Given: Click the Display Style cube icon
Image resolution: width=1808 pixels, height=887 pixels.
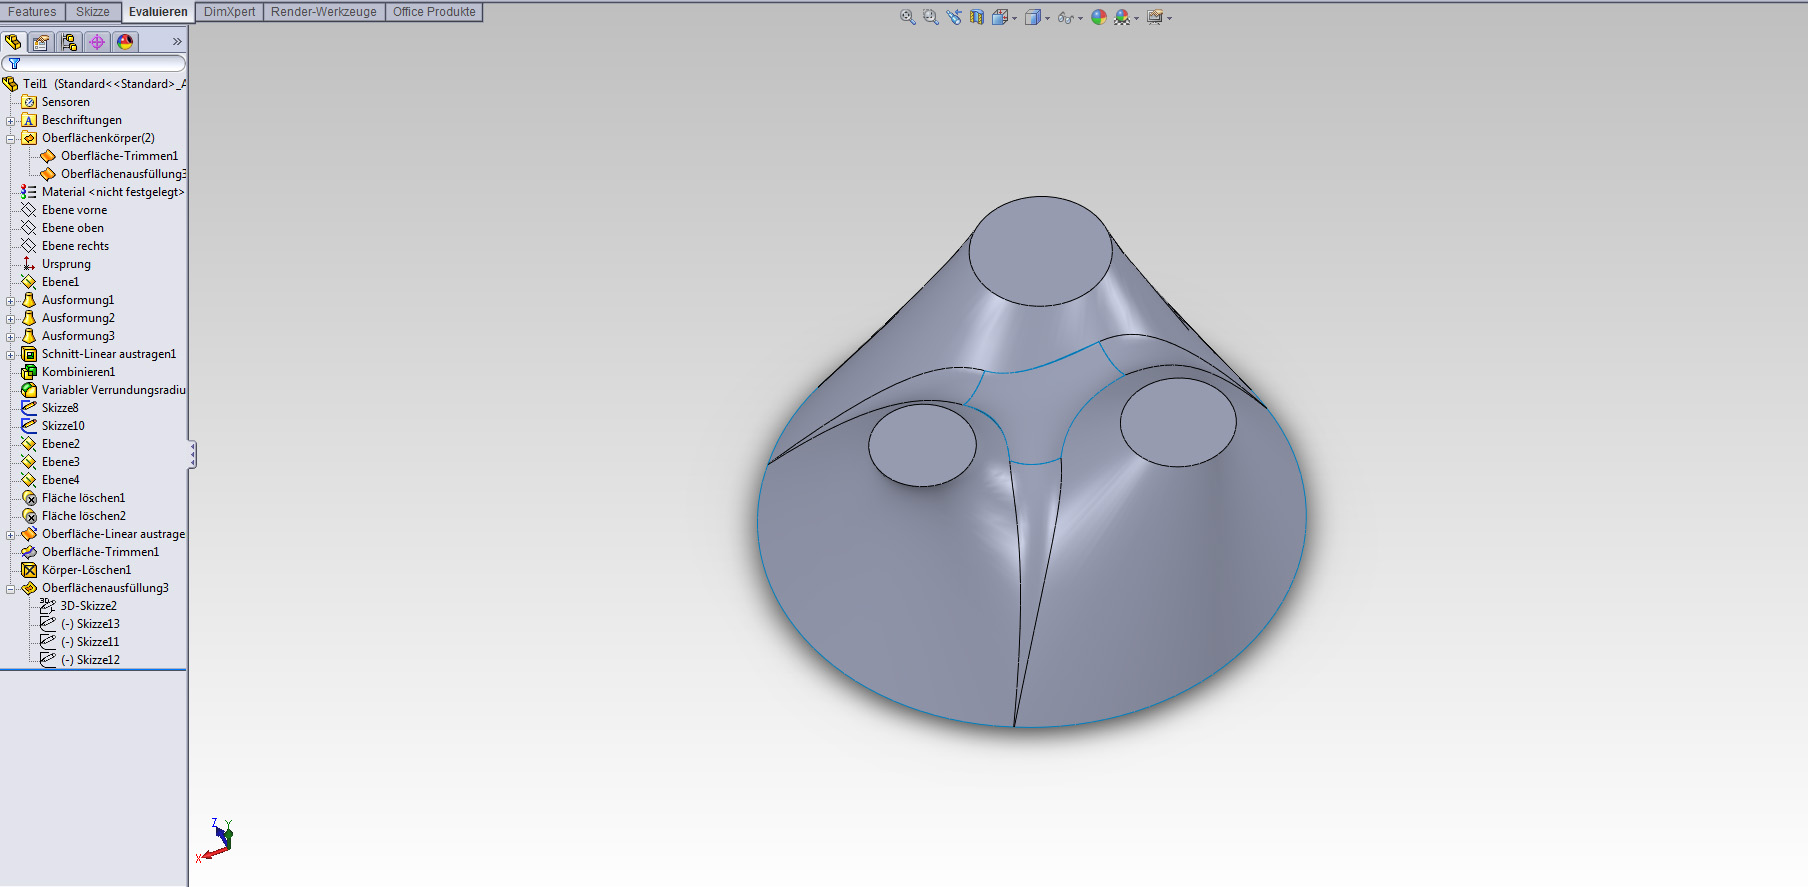Looking at the screenshot, I should 1032,17.
